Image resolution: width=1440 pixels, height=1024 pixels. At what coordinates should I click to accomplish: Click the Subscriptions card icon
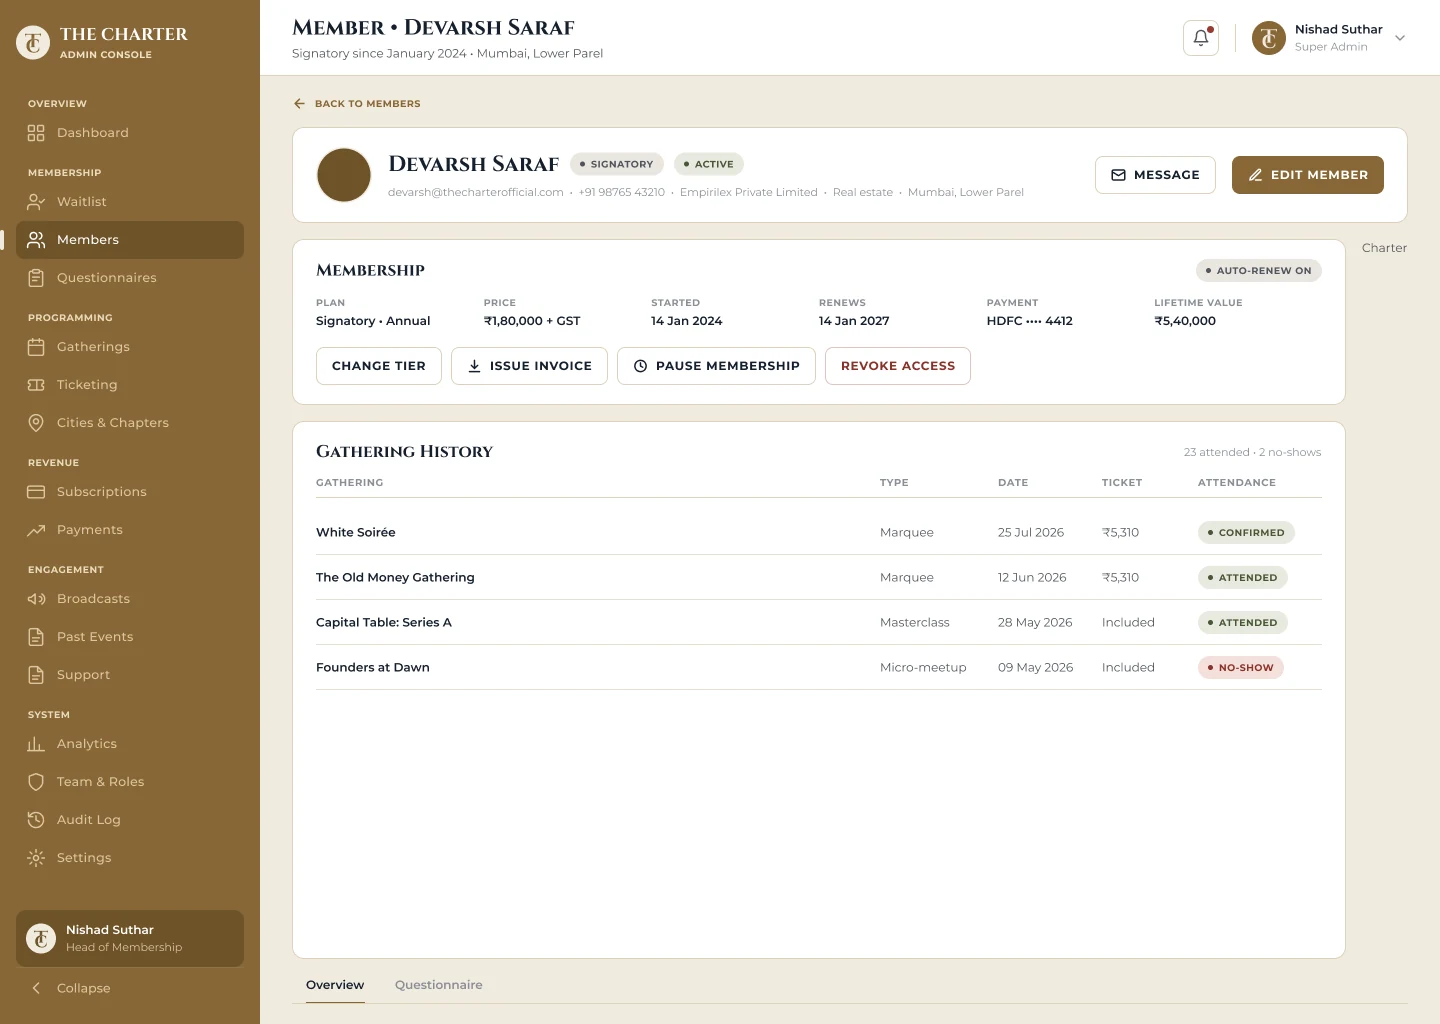36,492
